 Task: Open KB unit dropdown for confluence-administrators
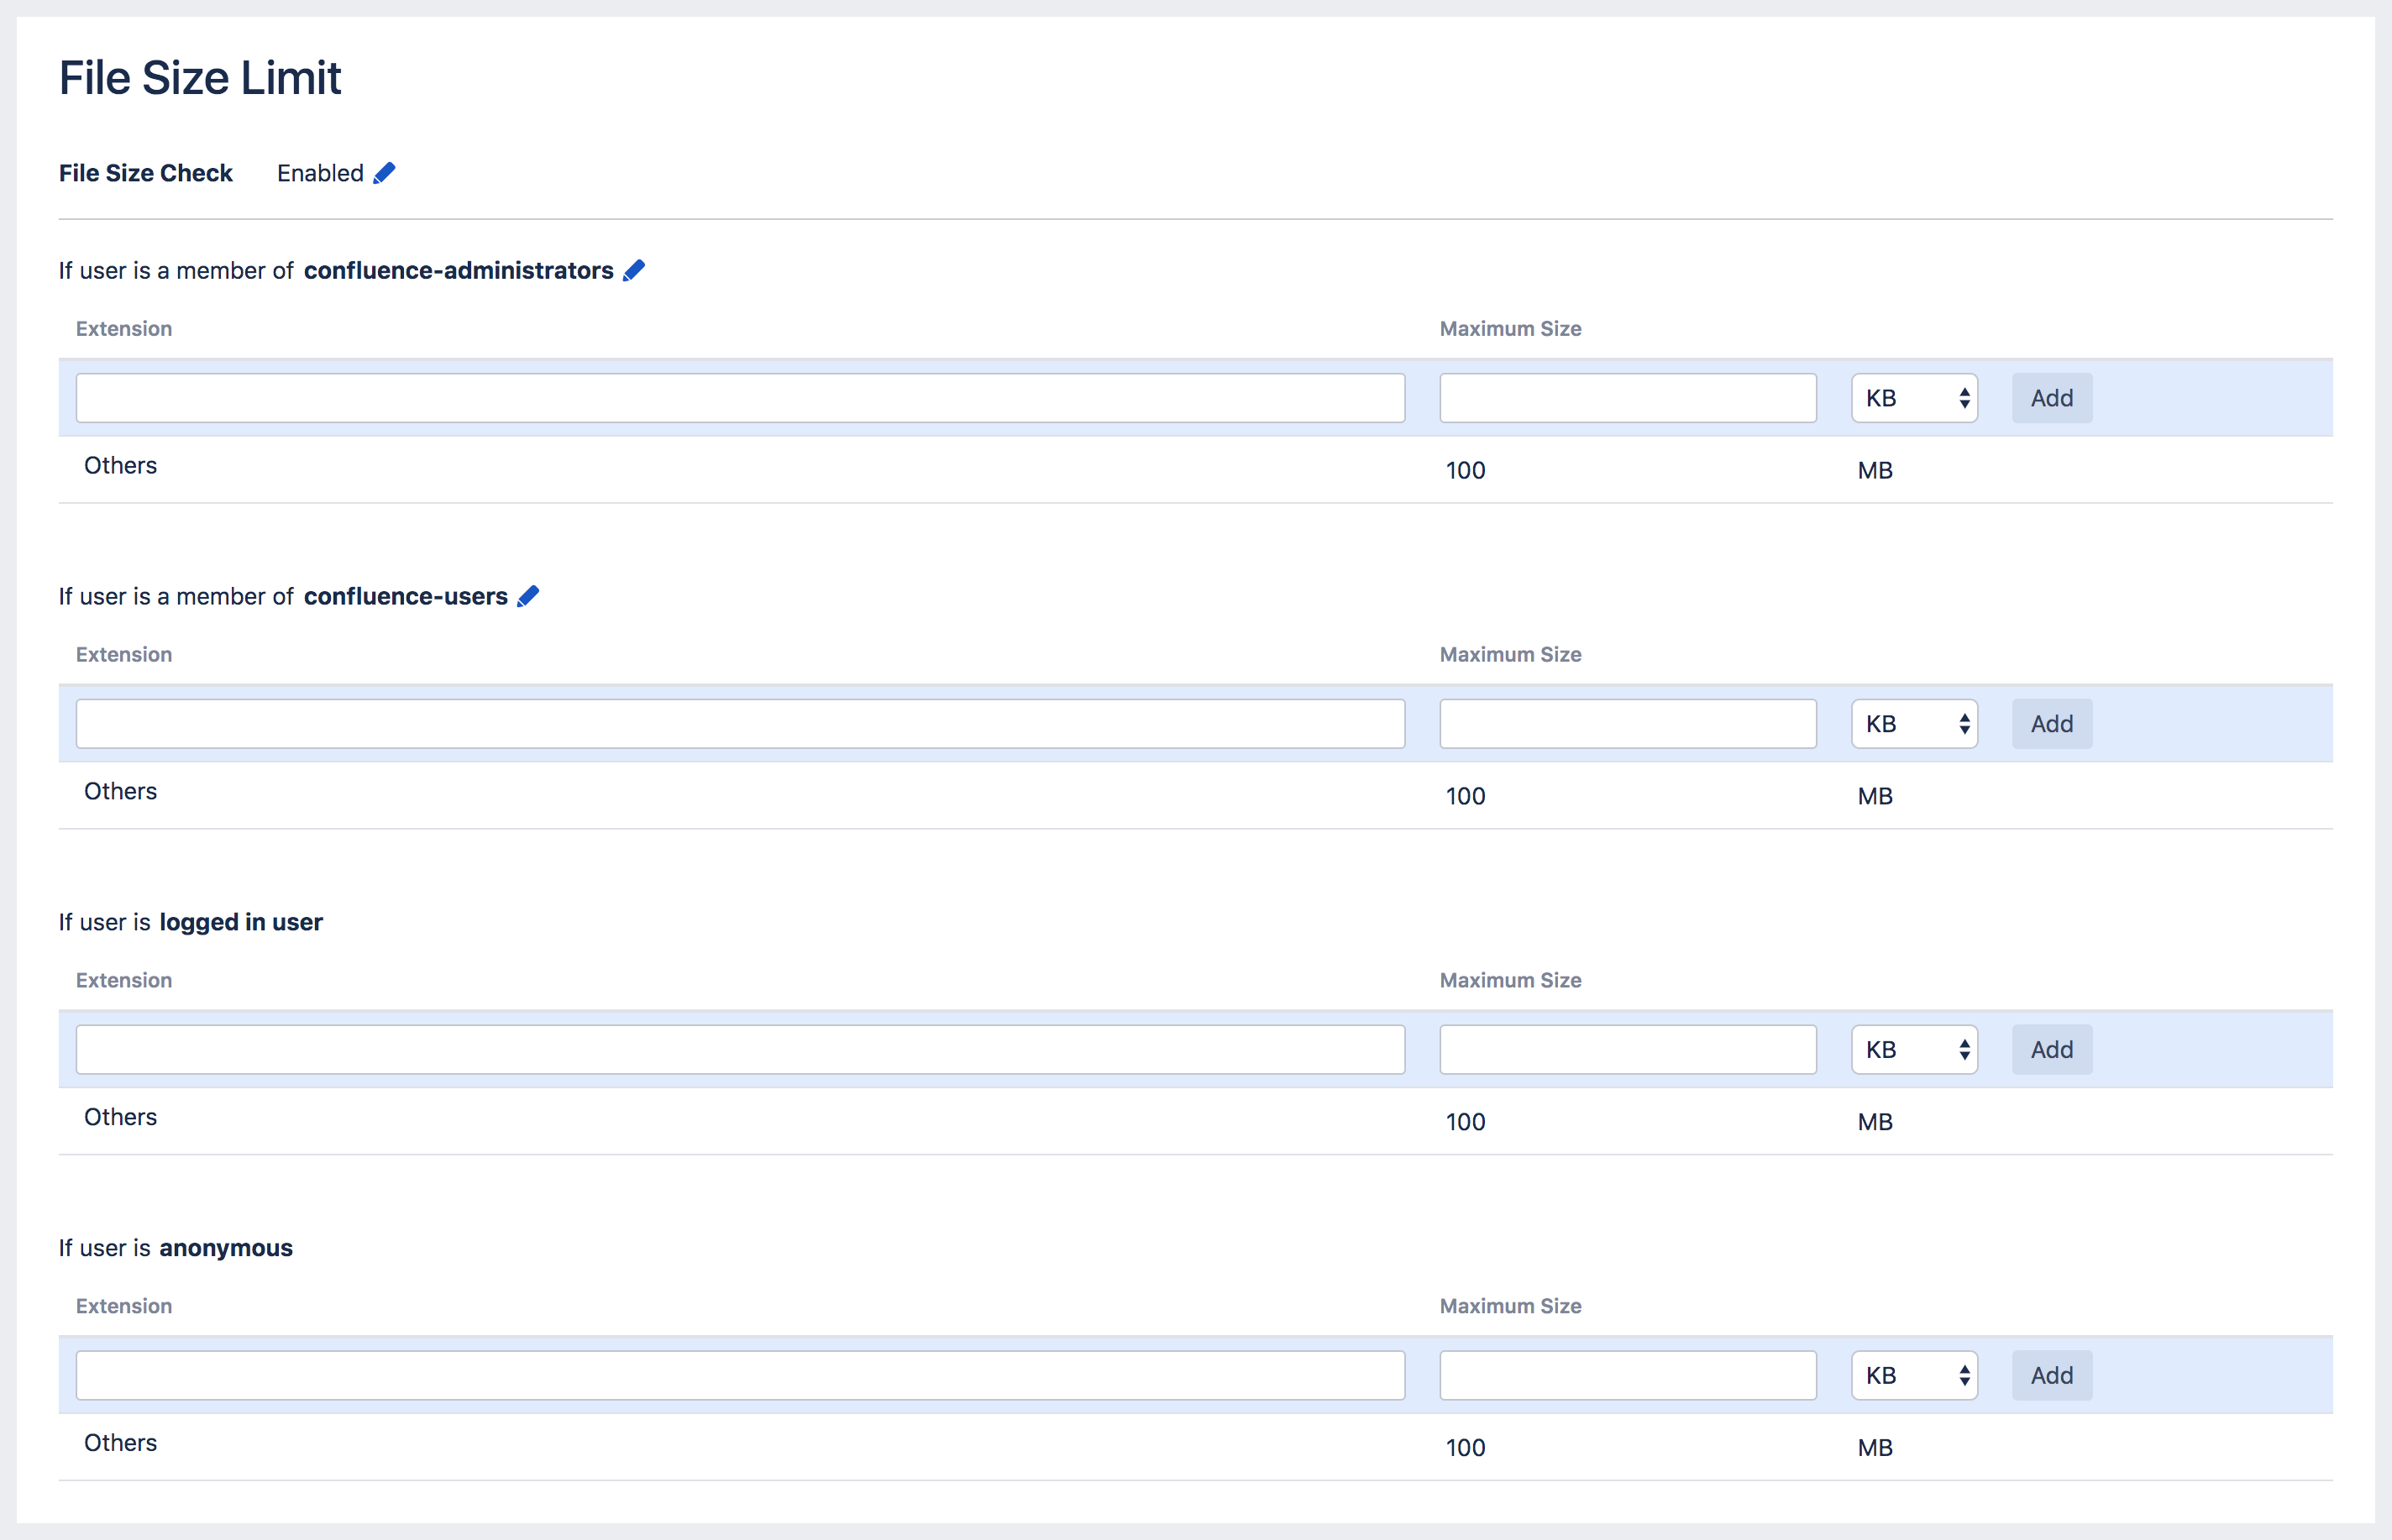point(1914,398)
